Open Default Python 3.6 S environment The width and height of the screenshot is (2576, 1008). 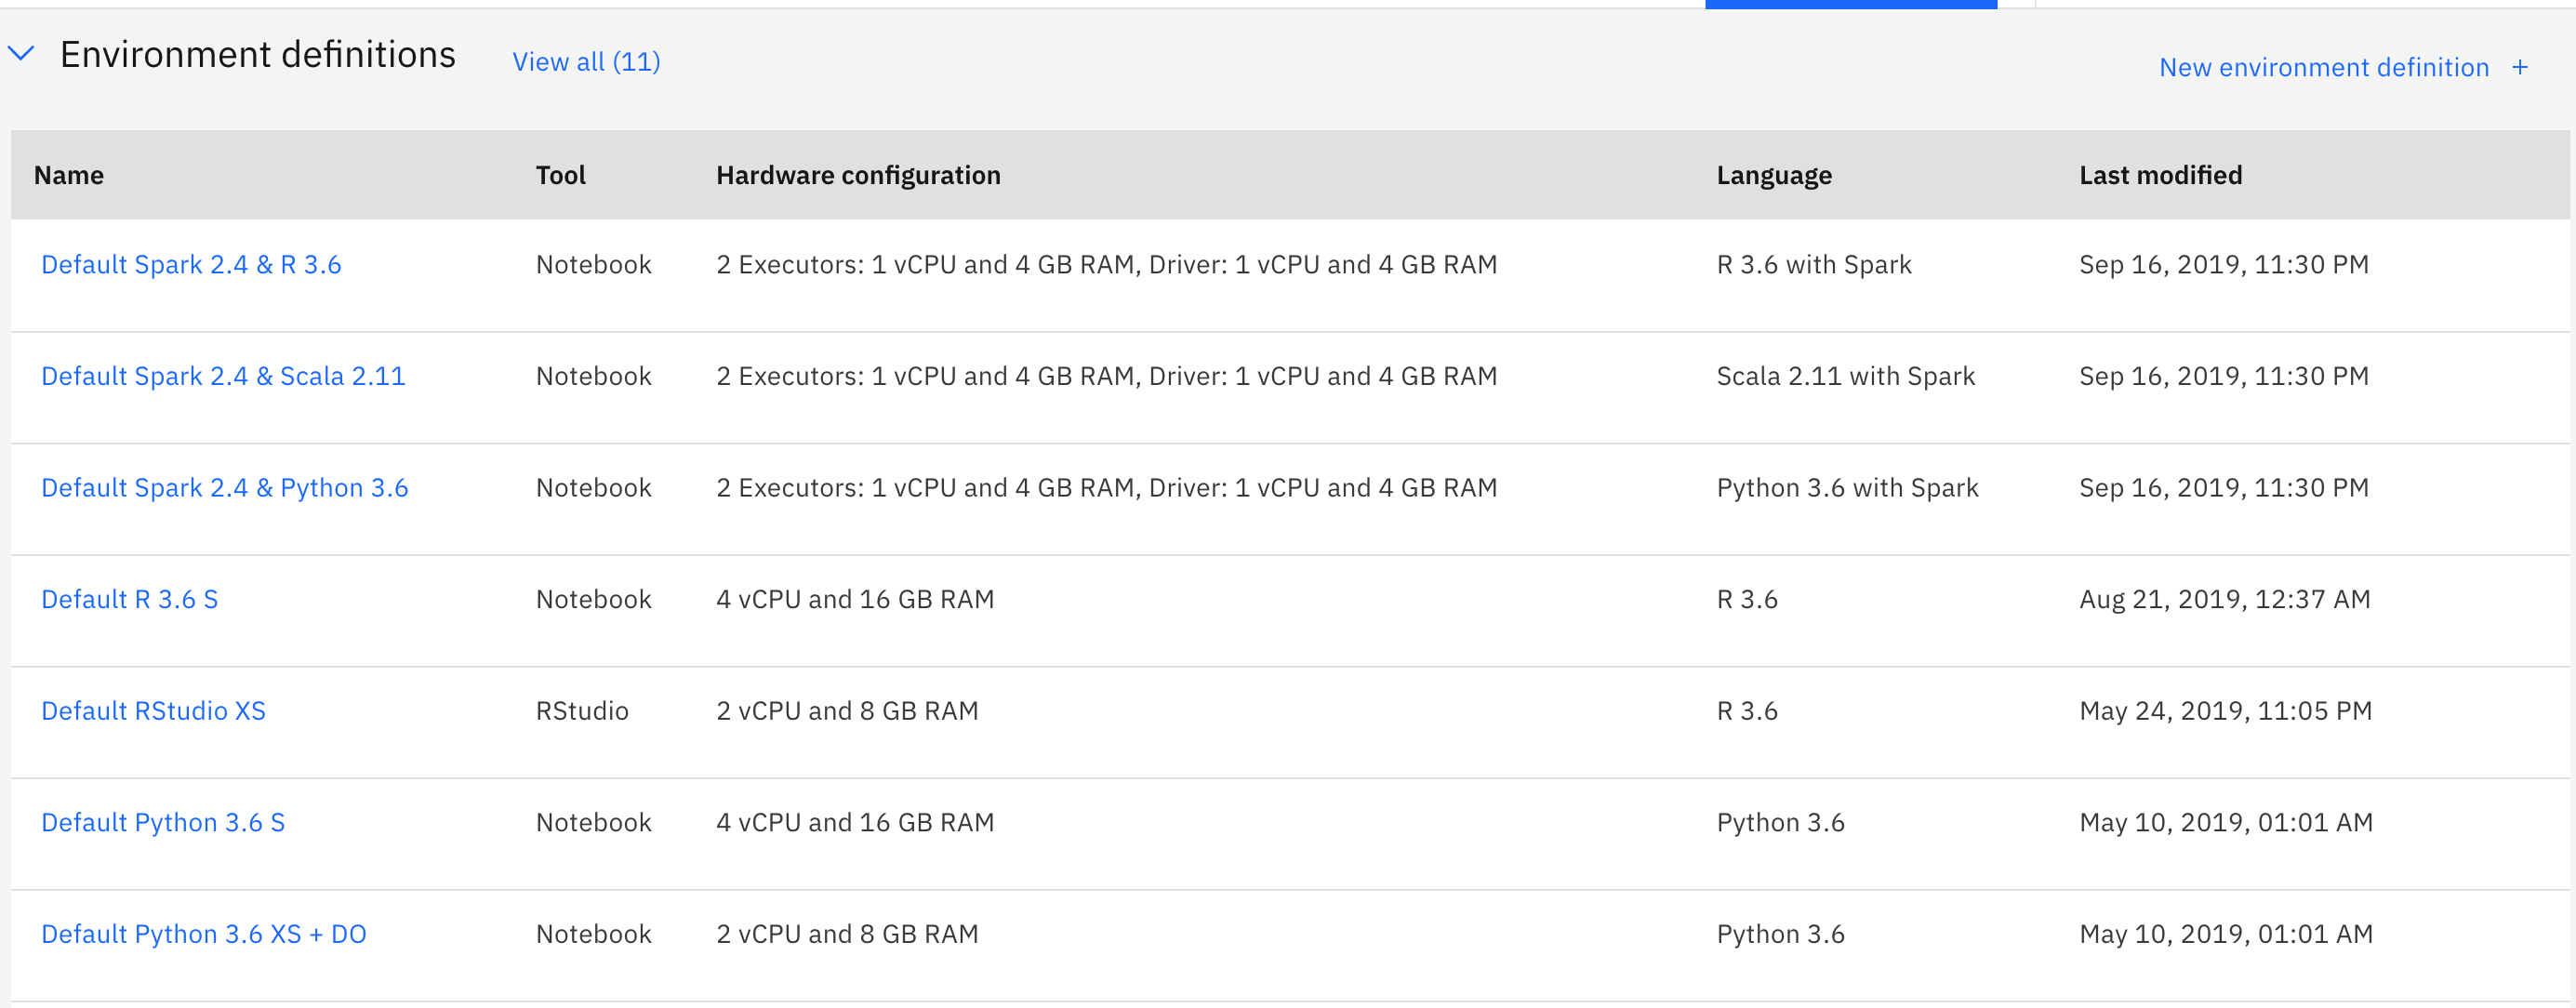[163, 822]
